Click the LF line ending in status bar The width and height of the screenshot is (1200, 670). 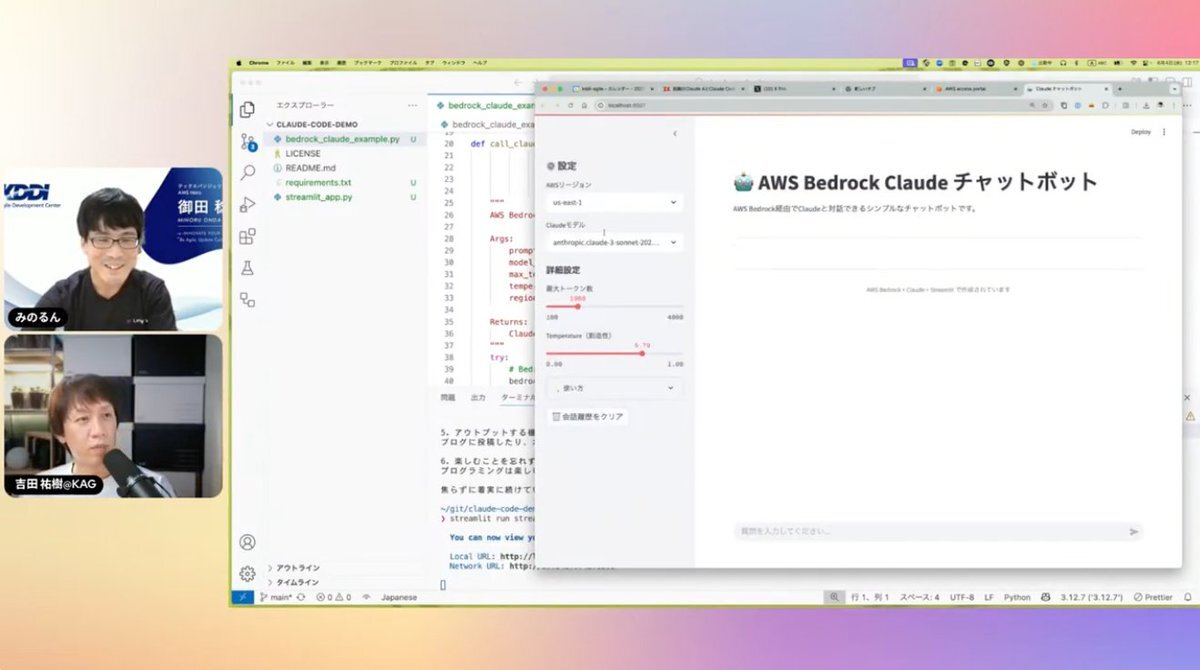989,597
